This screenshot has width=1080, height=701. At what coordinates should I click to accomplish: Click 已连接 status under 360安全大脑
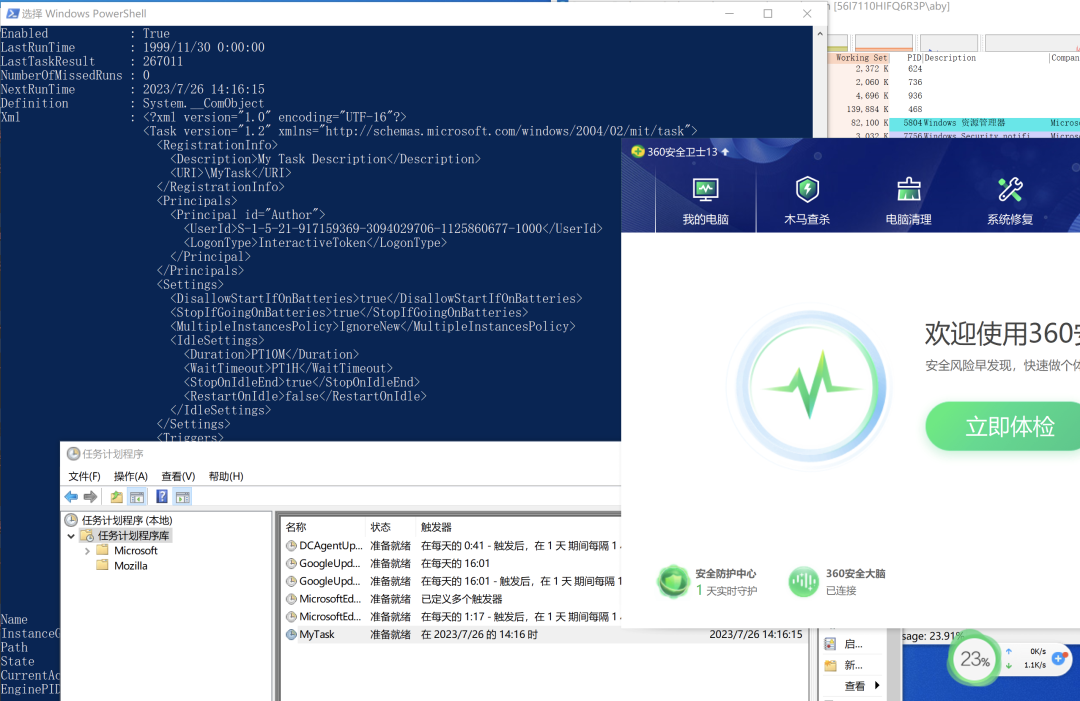tap(841, 591)
